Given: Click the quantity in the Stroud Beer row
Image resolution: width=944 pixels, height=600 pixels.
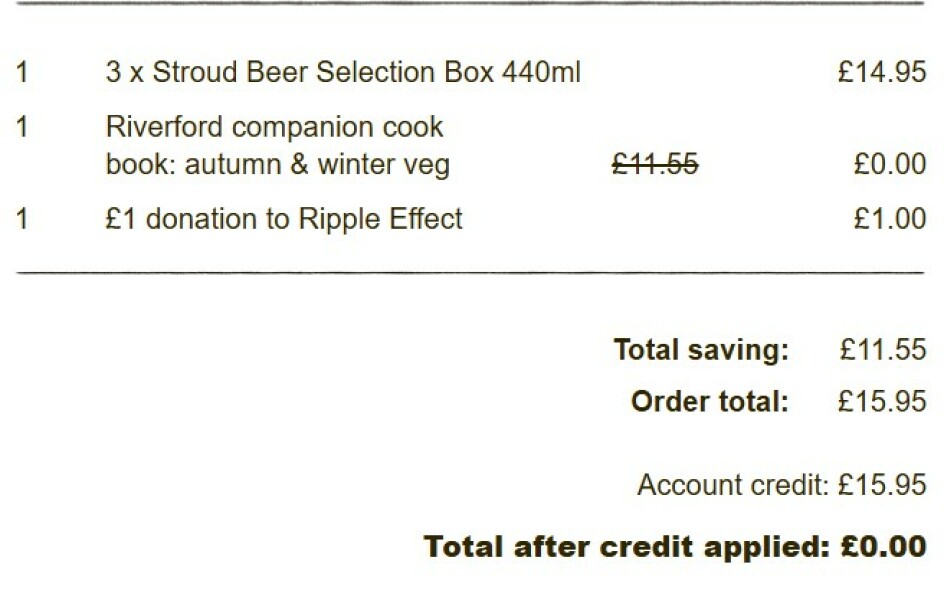Looking at the screenshot, I should click(x=23, y=73).
